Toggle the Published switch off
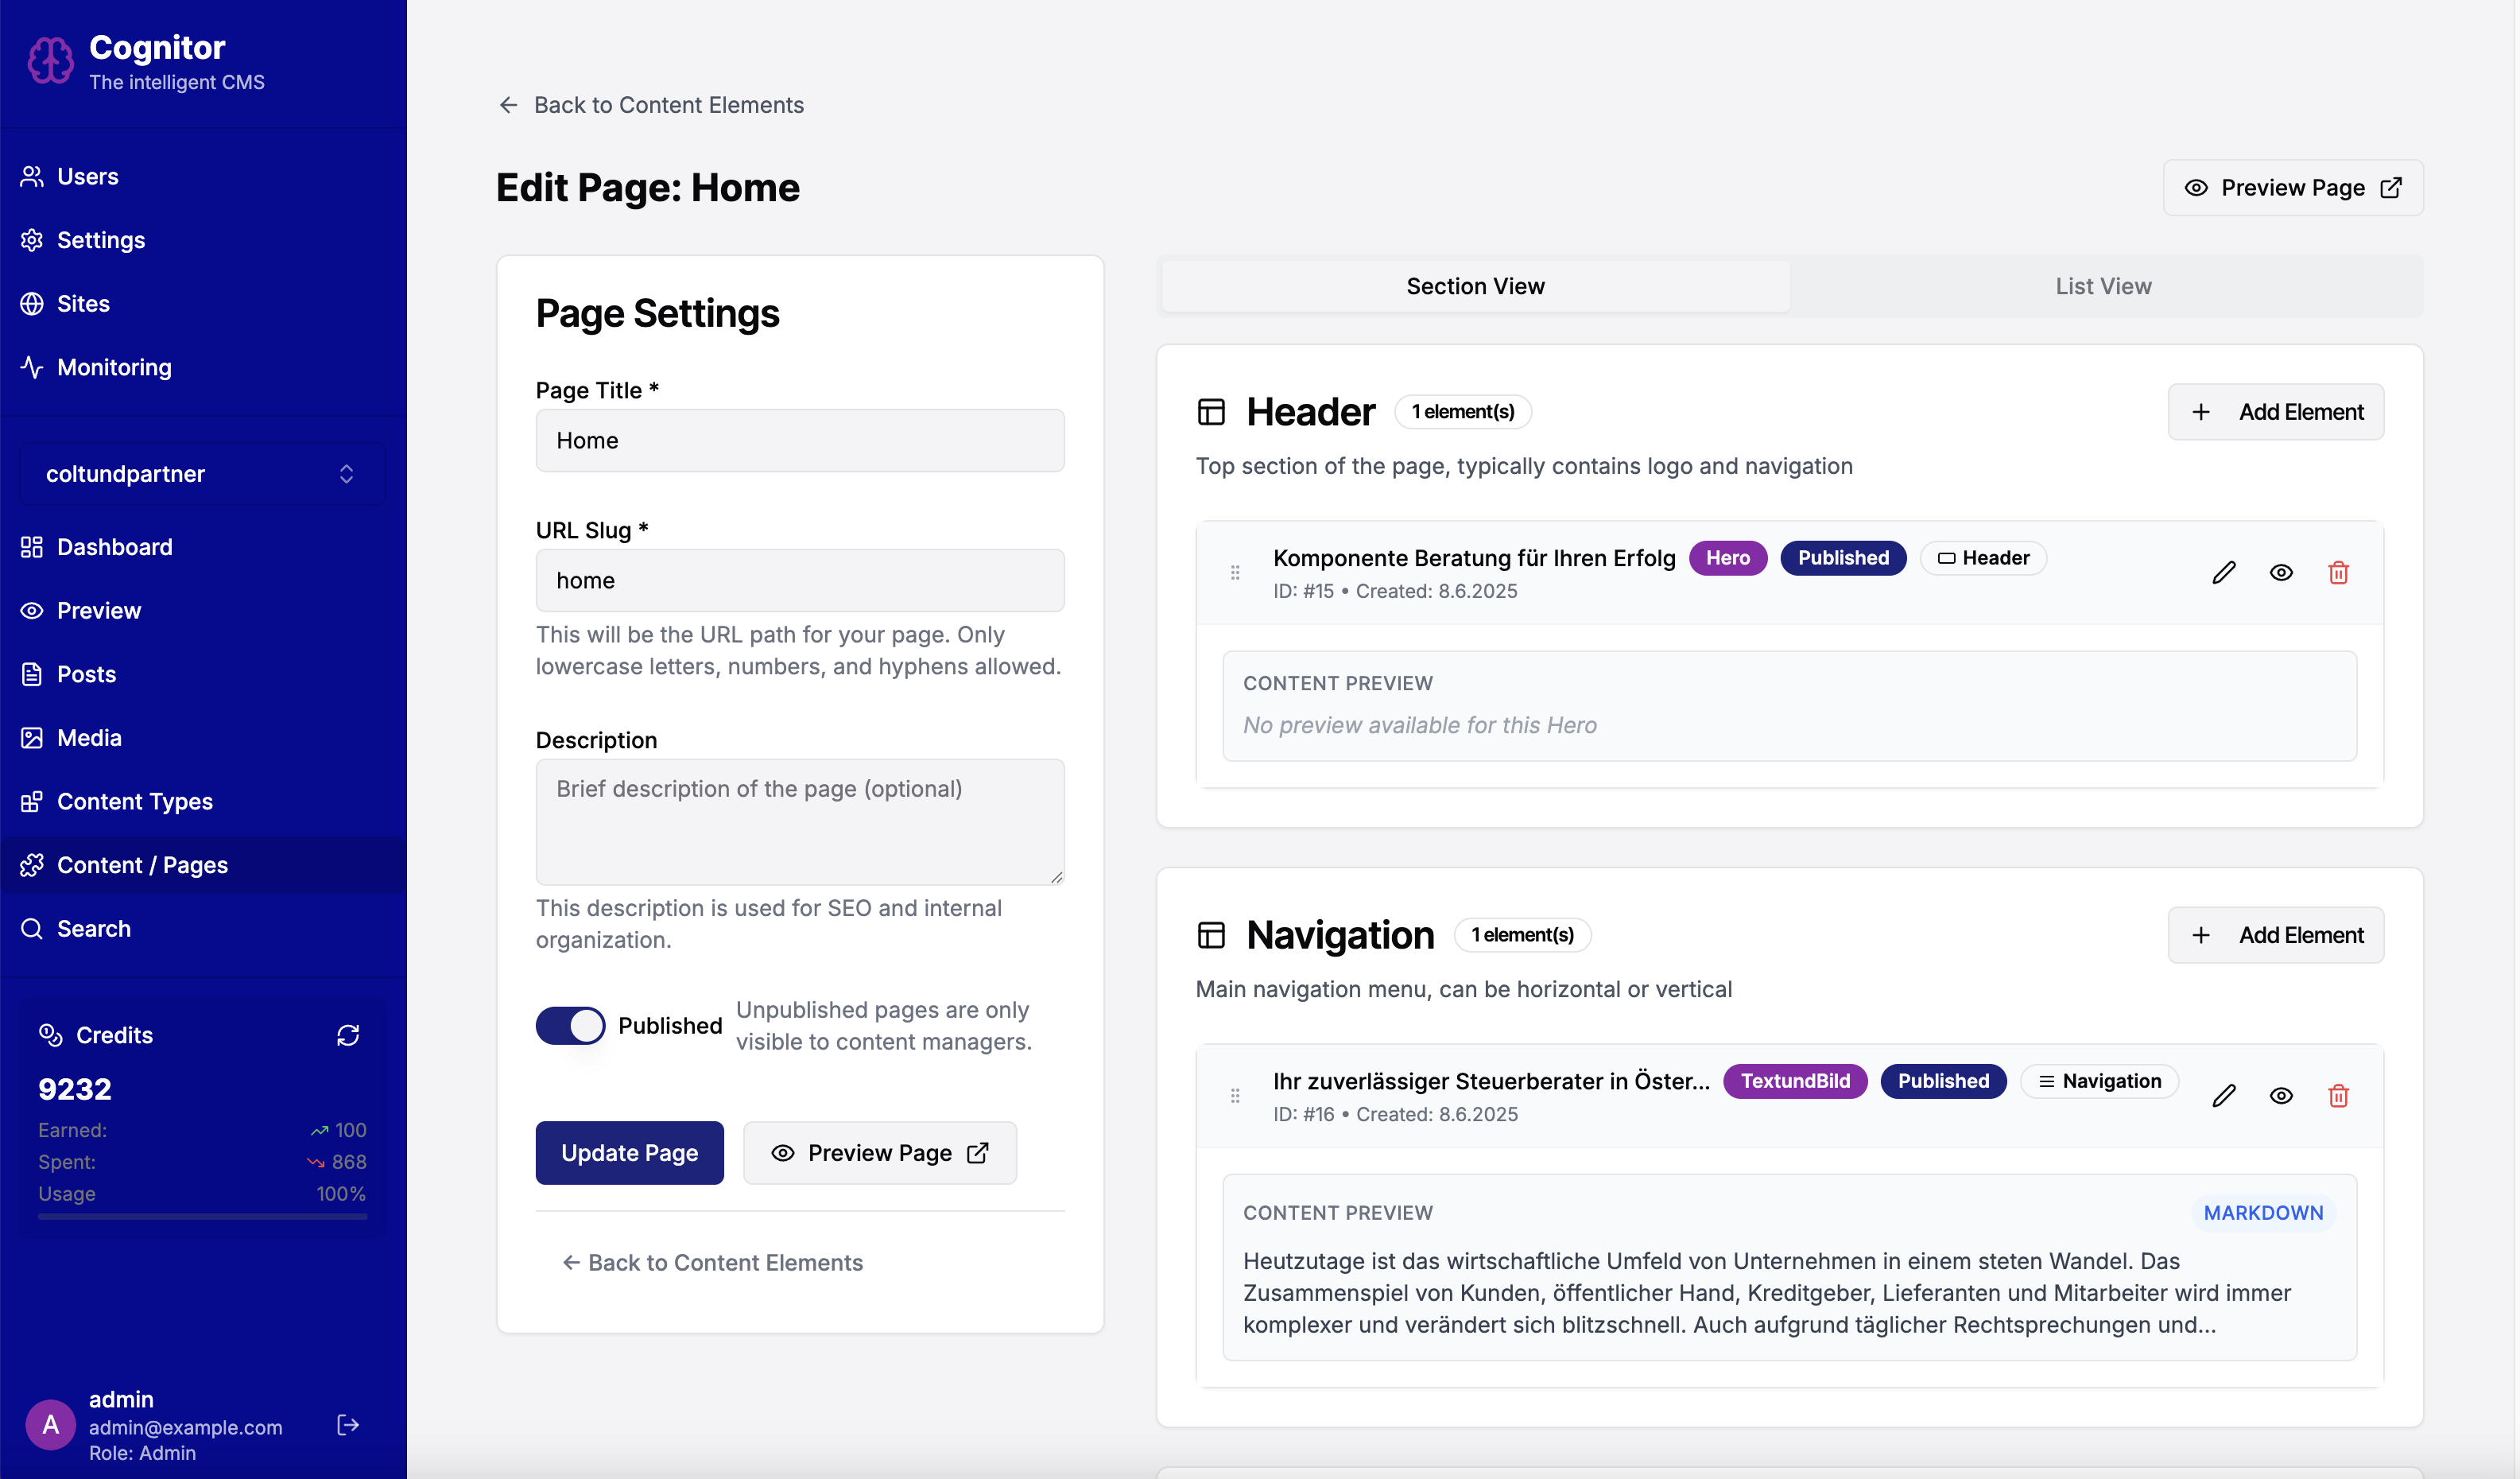 570,1025
